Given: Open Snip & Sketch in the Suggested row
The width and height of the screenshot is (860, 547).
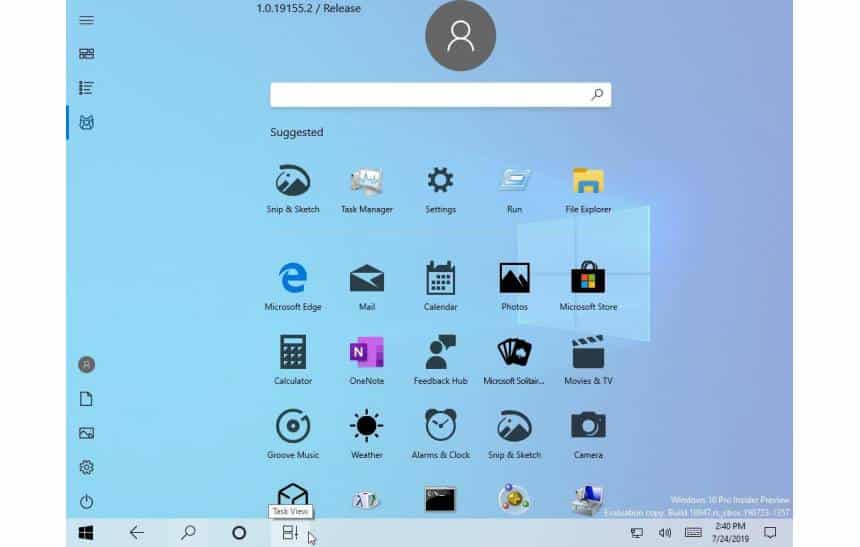Looking at the screenshot, I should click(293, 188).
